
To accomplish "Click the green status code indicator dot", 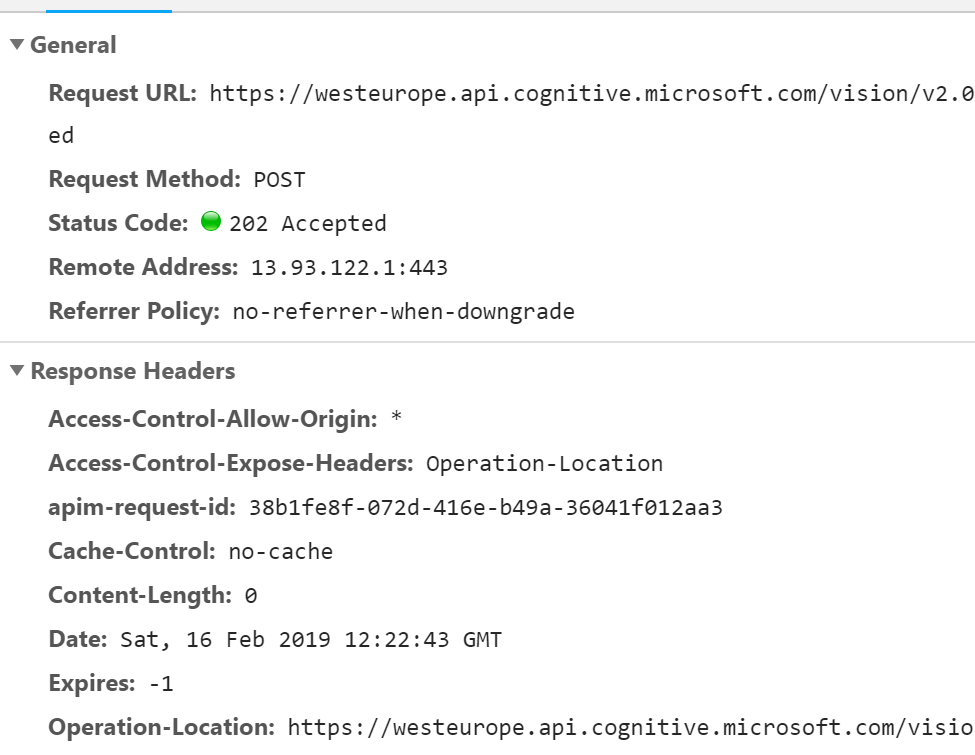I will pyautogui.click(x=210, y=222).
